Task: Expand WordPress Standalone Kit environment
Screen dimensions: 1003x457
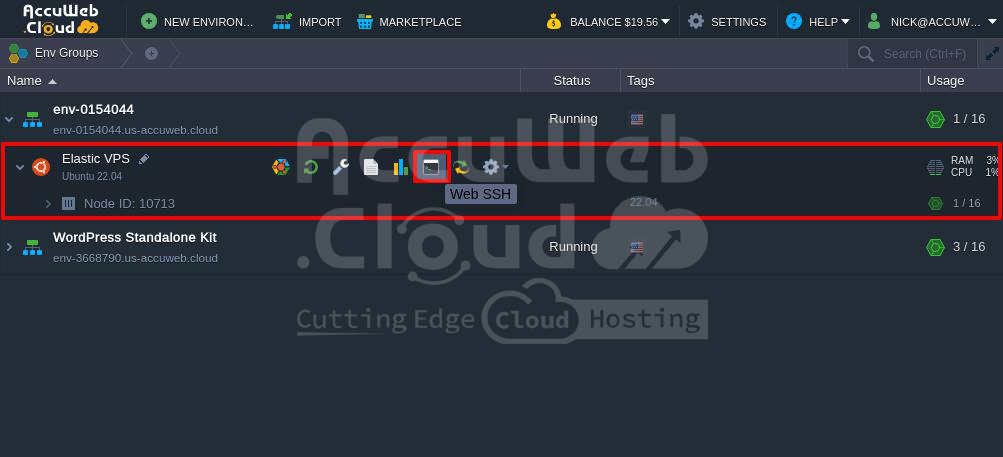Action: coord(9,247)
